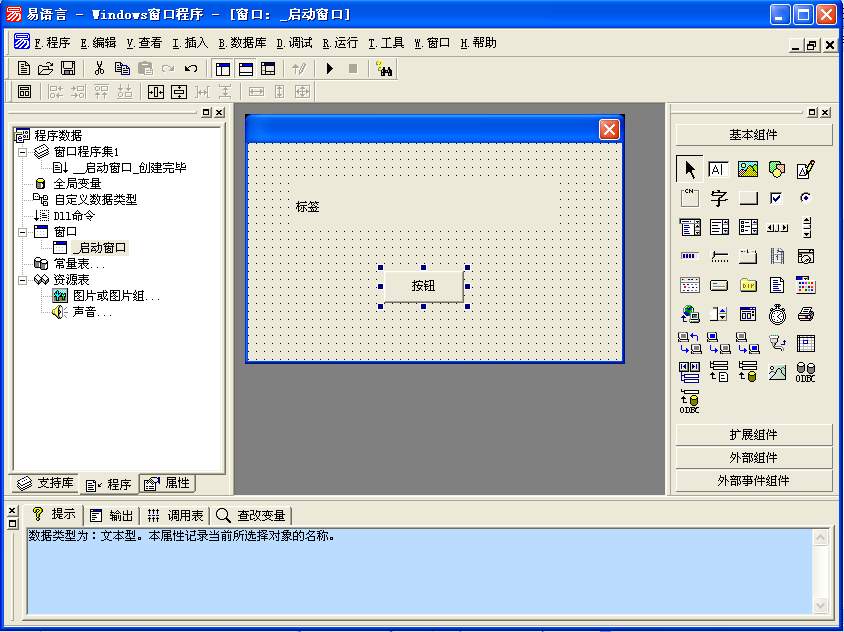
Task: Select the table grid component icon
Action: point(806,343)
